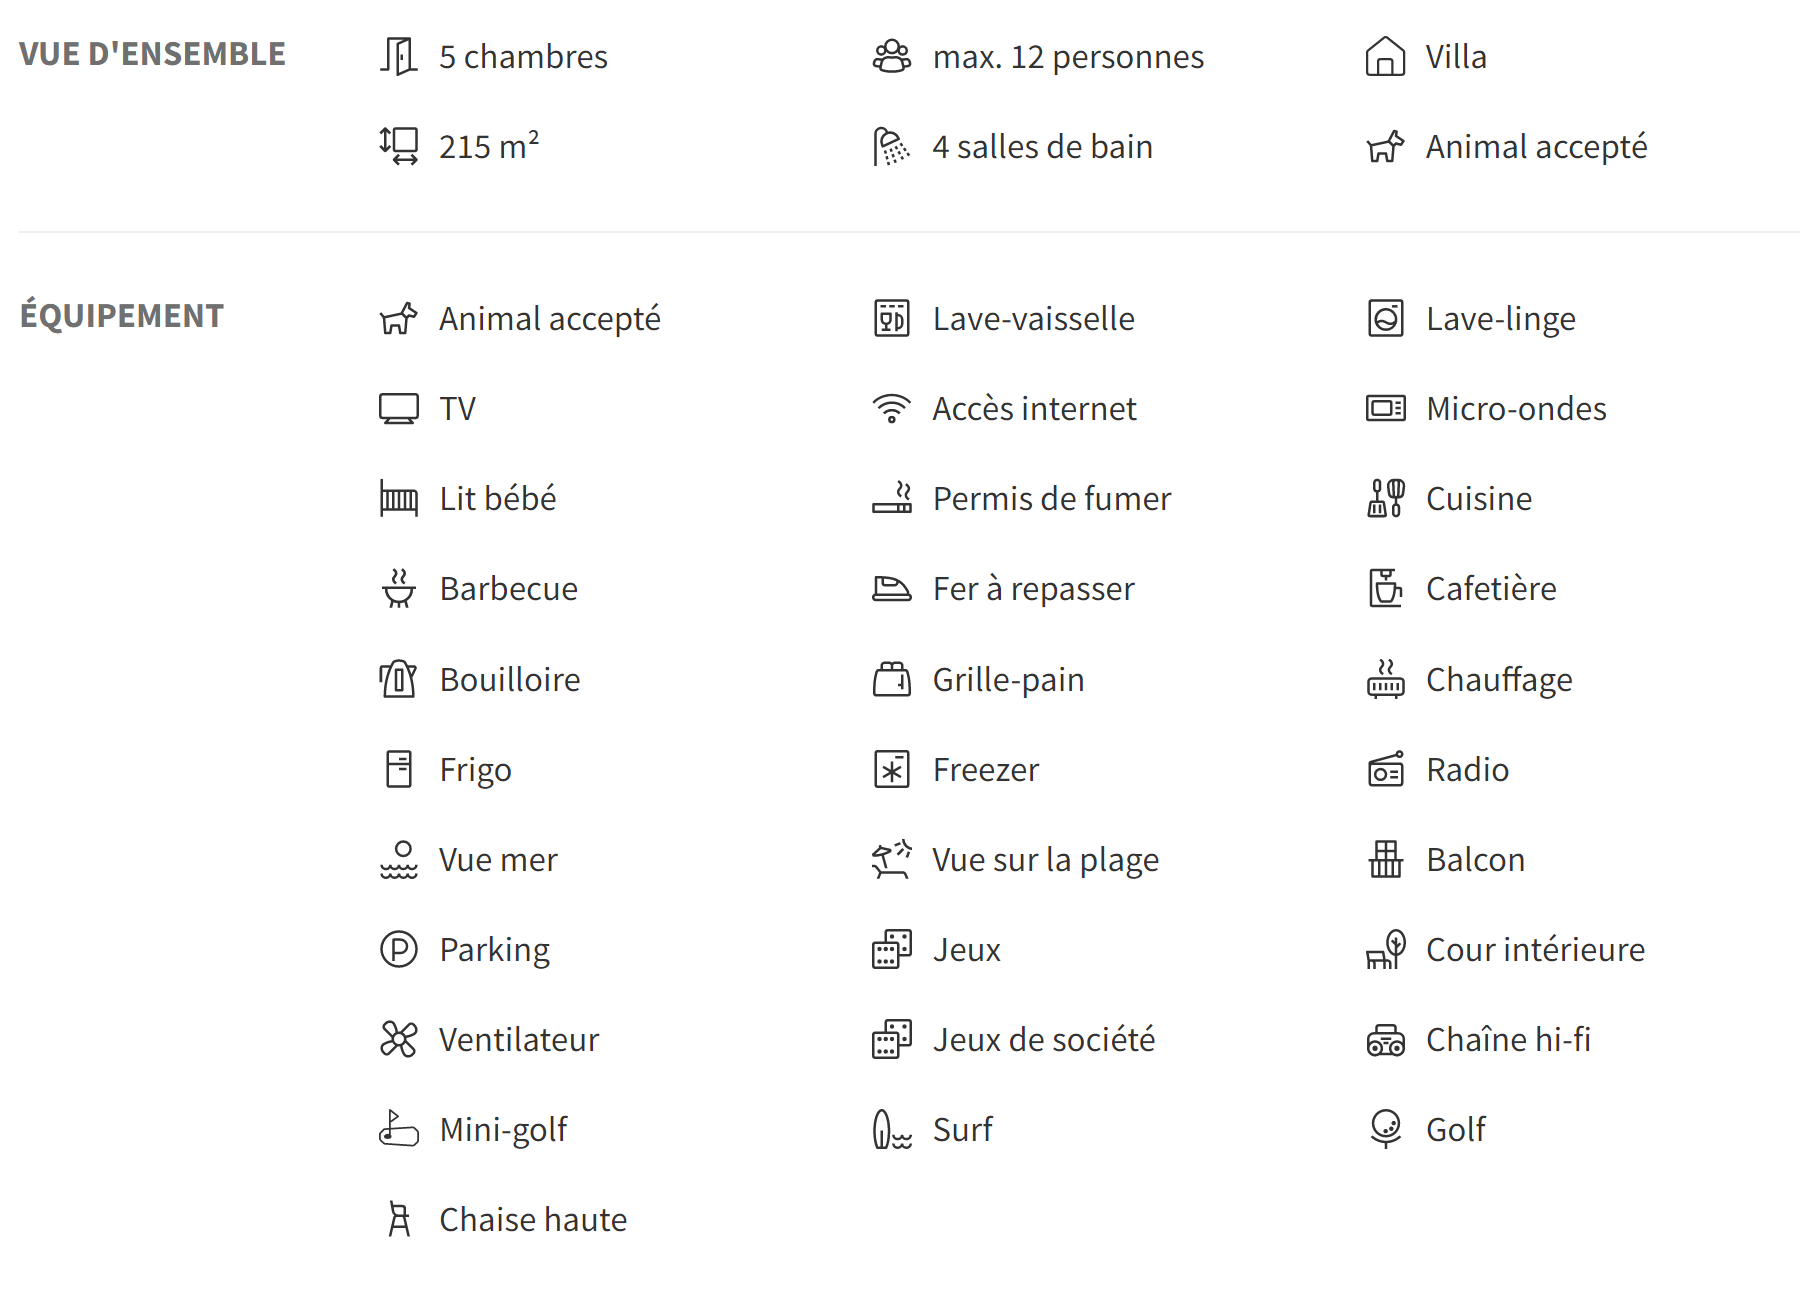Click the snowflake Freezer icon
1800x1292 pixels.
click(x=892, y=769)
